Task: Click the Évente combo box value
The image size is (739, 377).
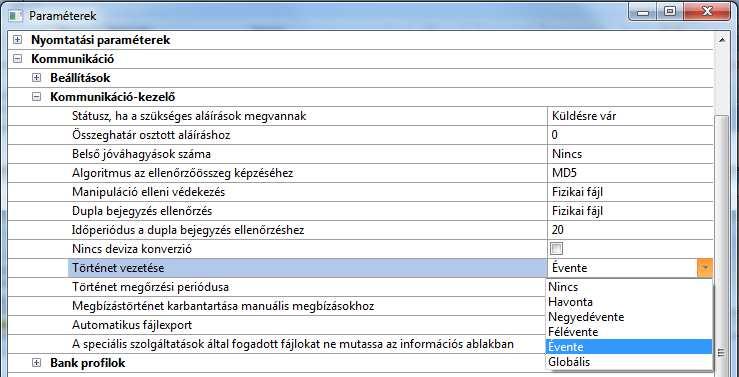Action: coord(622,268)
